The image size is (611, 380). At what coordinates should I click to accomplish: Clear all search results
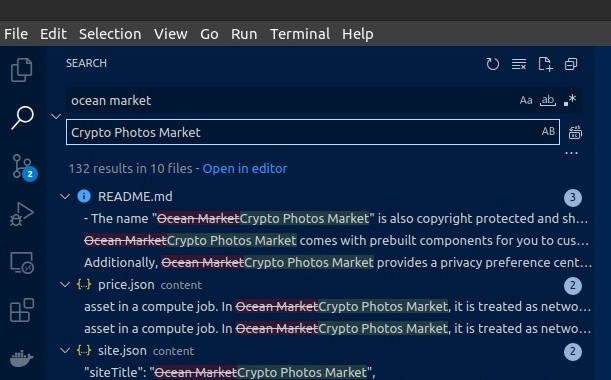coord(519,64)
